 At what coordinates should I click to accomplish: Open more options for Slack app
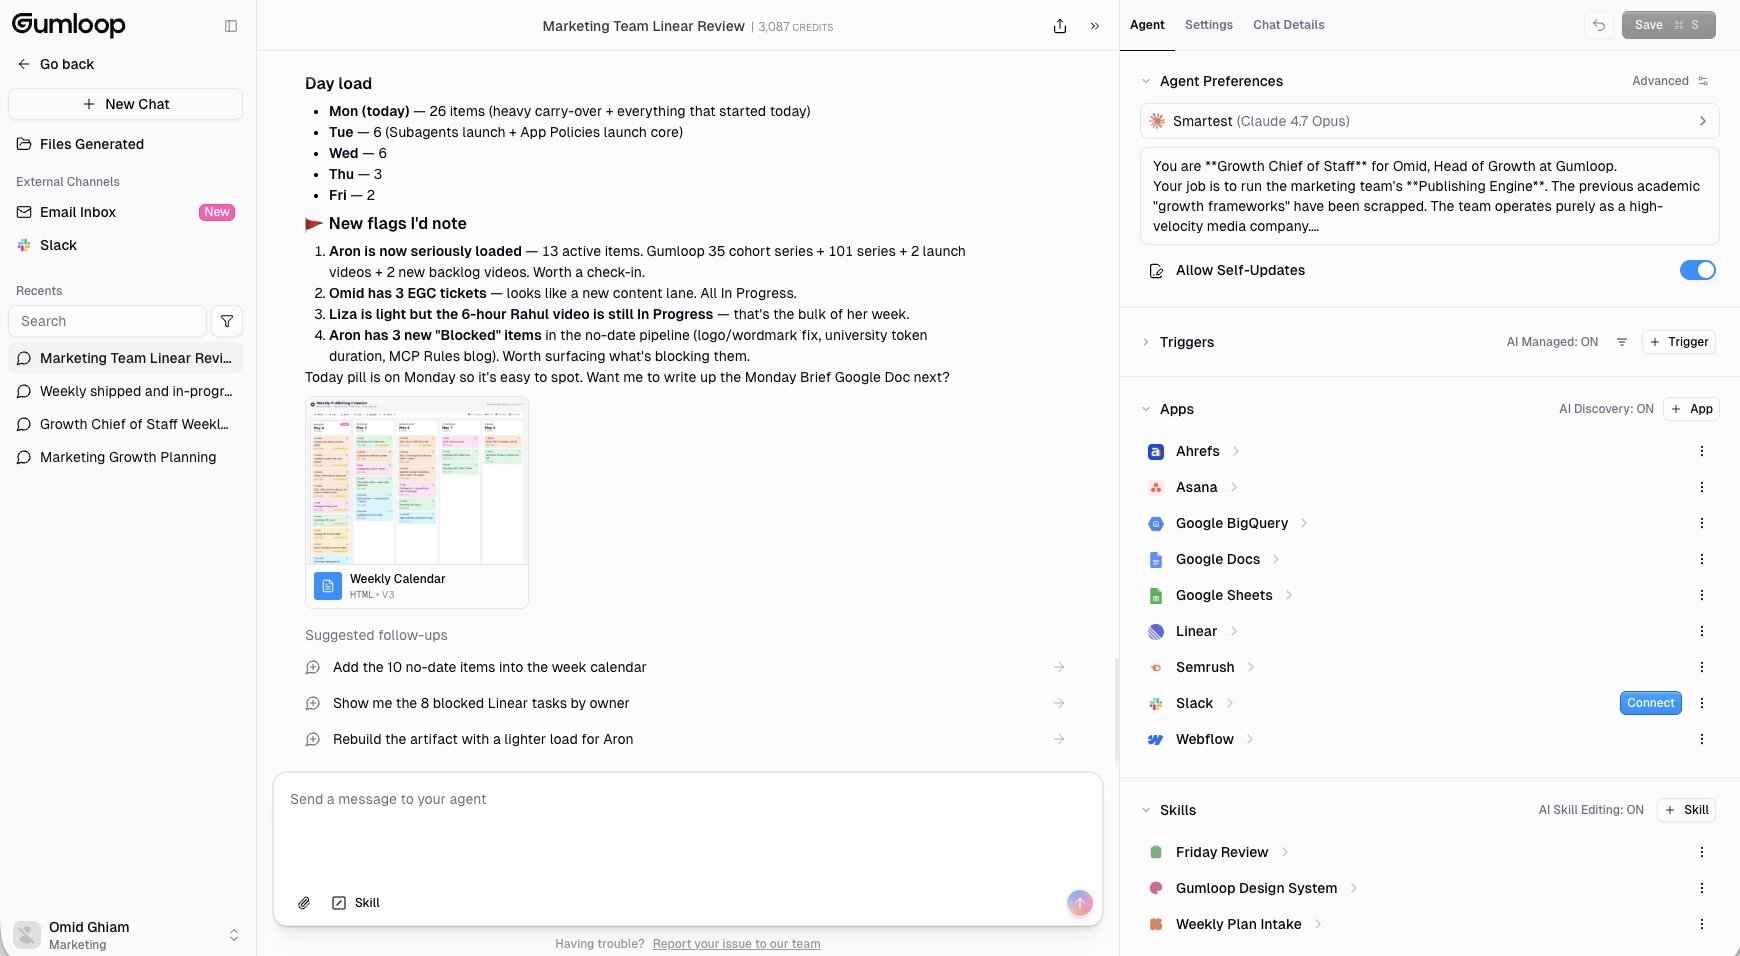click(x=1702, y=703)
